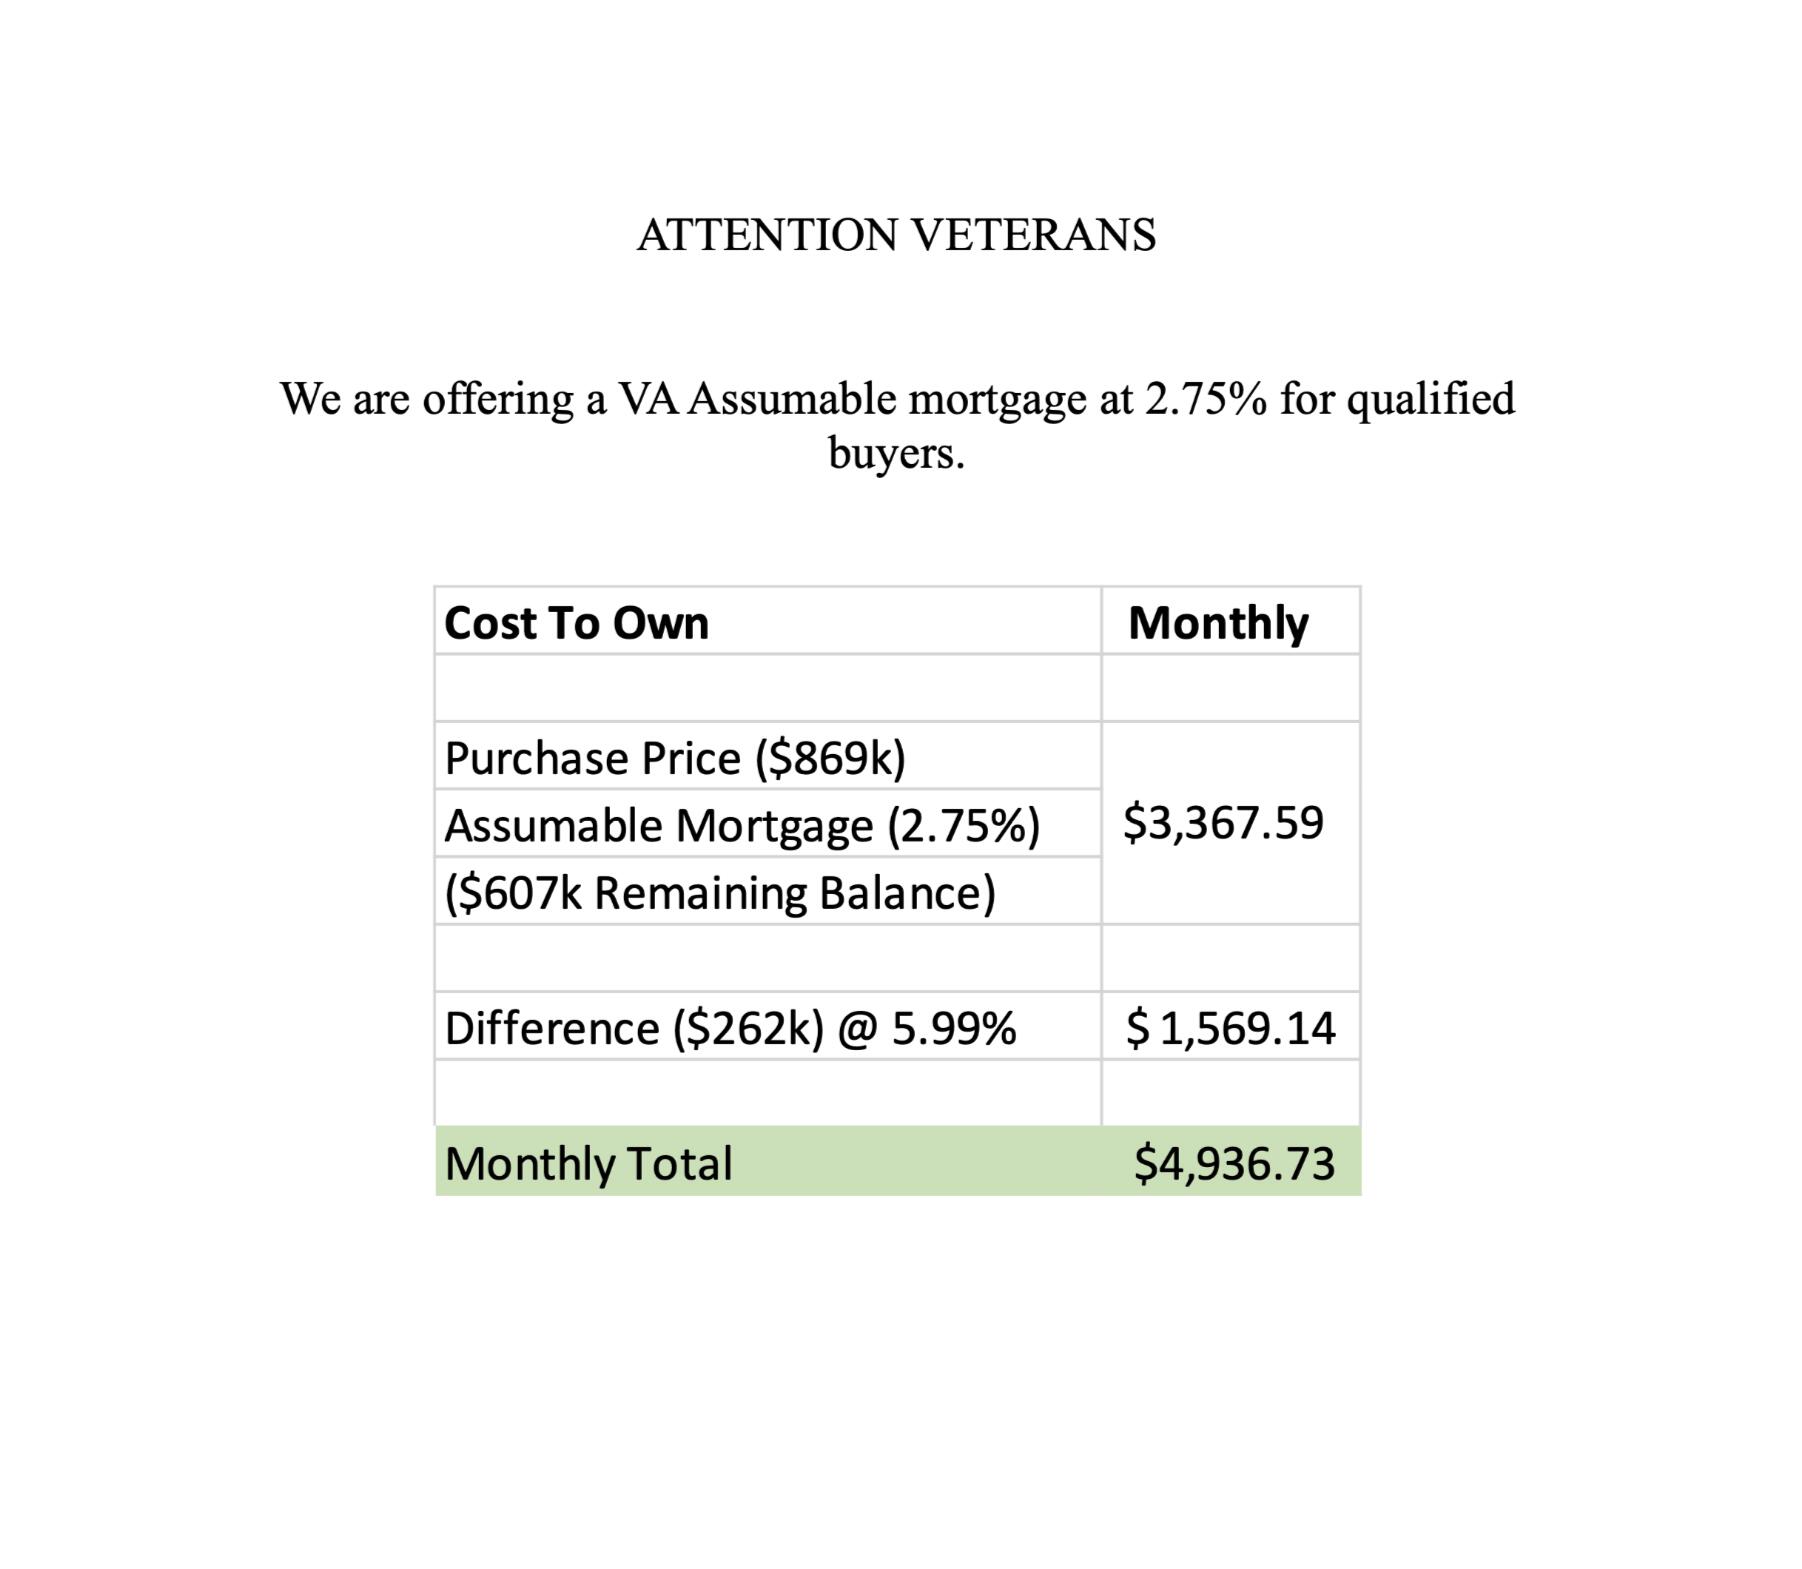Screen dimensions: 1802x1569
Task: Click the green Monthly Total label
Action: point(589,1163)
